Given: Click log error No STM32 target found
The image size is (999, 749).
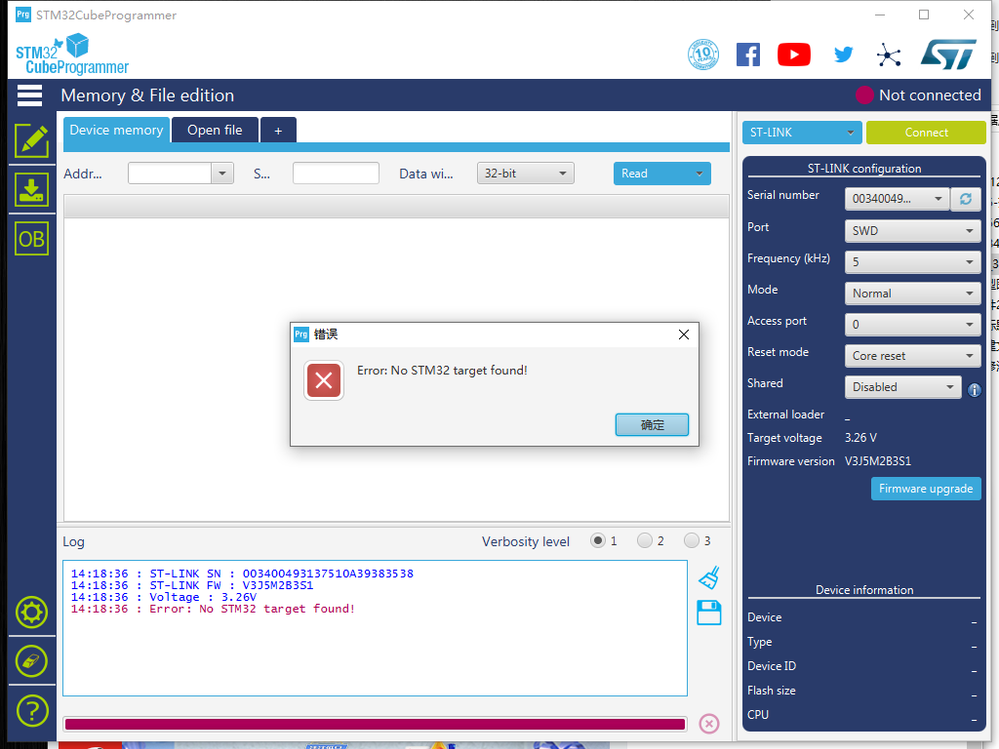Looking at the screenshot, I should point(213,609).
